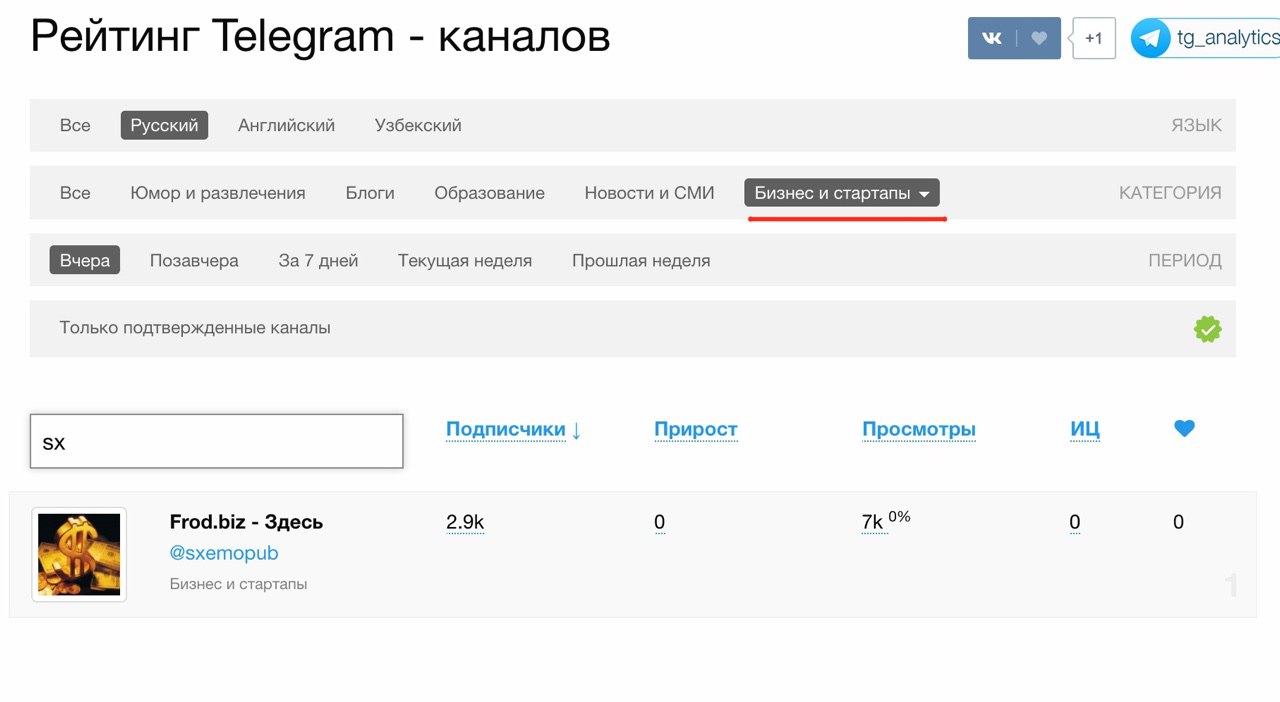Image resolution: width=1280 pixels, height=702 pixels.
Task: Click the Бизнес и стартапы label under @sxemopub
Action: 238,584
